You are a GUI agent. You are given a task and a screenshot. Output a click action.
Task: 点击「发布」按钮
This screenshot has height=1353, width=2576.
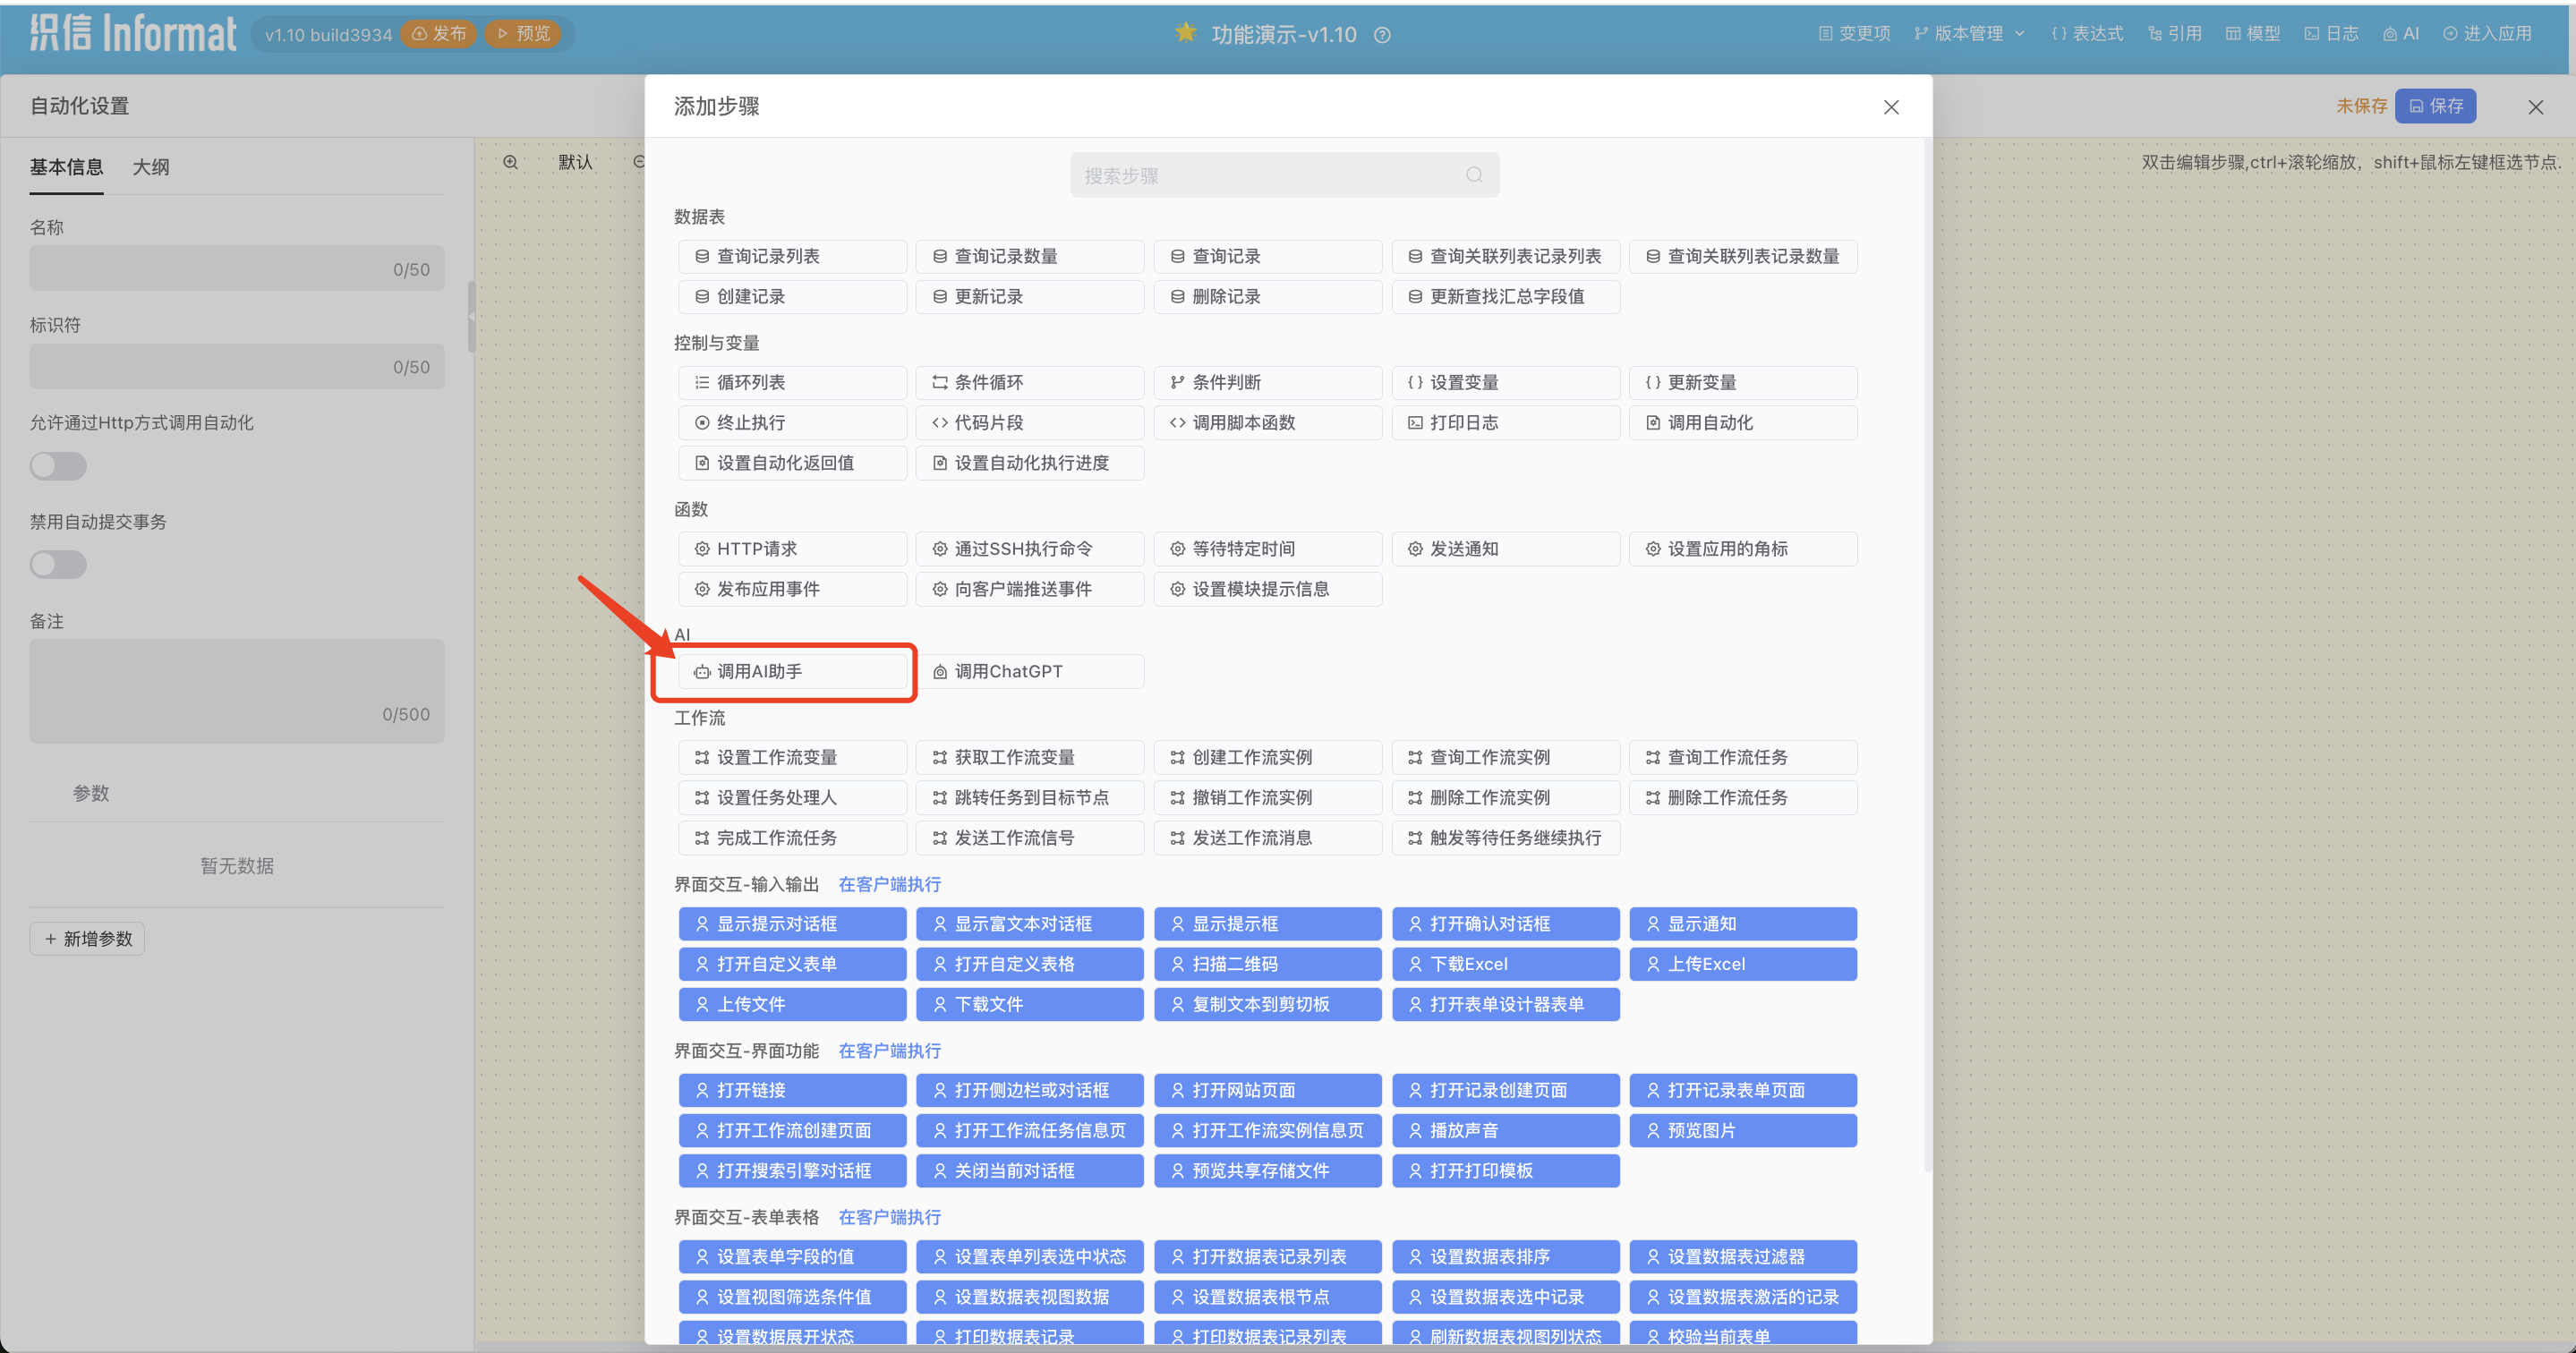[x=438, y=33]
